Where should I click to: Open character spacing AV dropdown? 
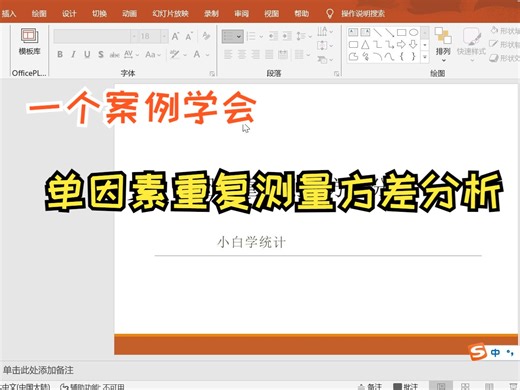(x=131, y=54)
